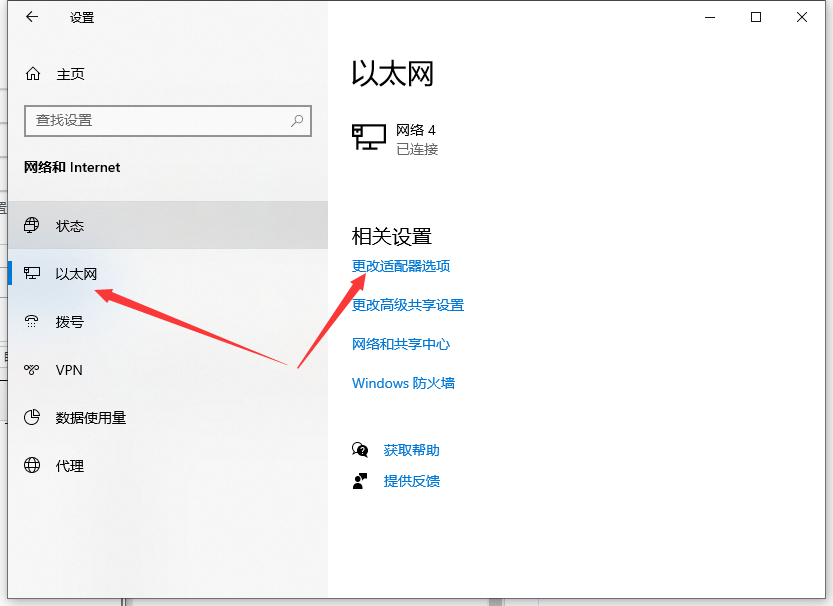Screen dimensions: 833x606
Task: Click the search magnifier icon
Action: point(297,120)
